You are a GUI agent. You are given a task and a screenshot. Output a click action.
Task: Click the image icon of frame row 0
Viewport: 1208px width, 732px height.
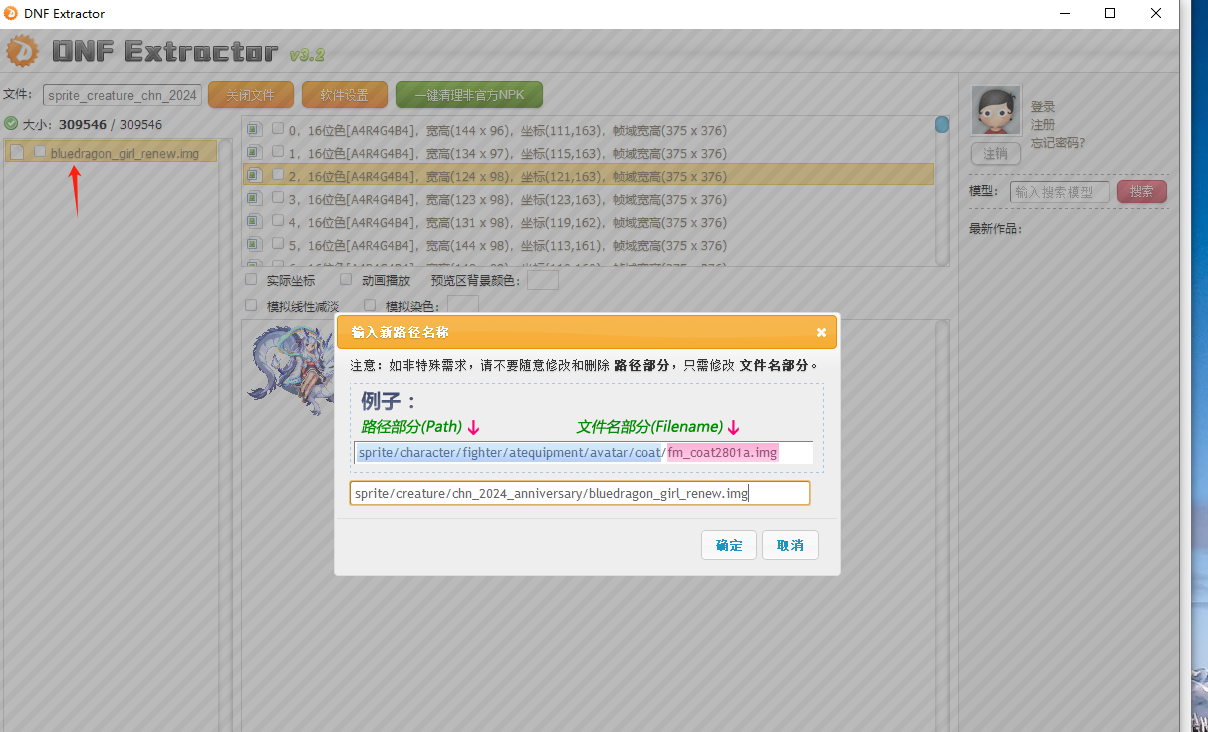coord(254,129)
